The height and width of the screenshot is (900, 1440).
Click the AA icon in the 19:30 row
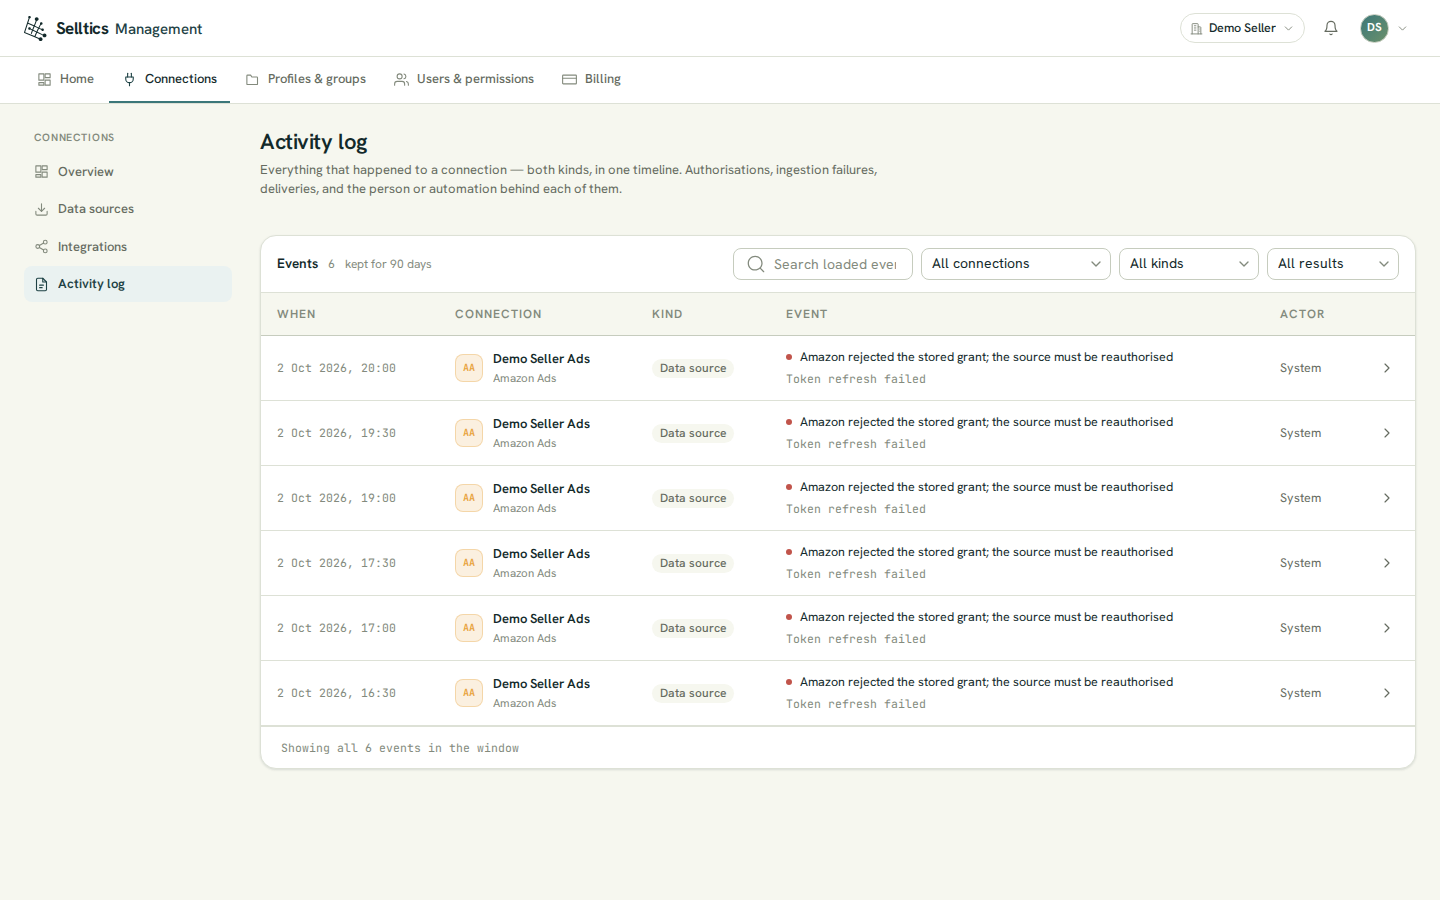[469, 433]
